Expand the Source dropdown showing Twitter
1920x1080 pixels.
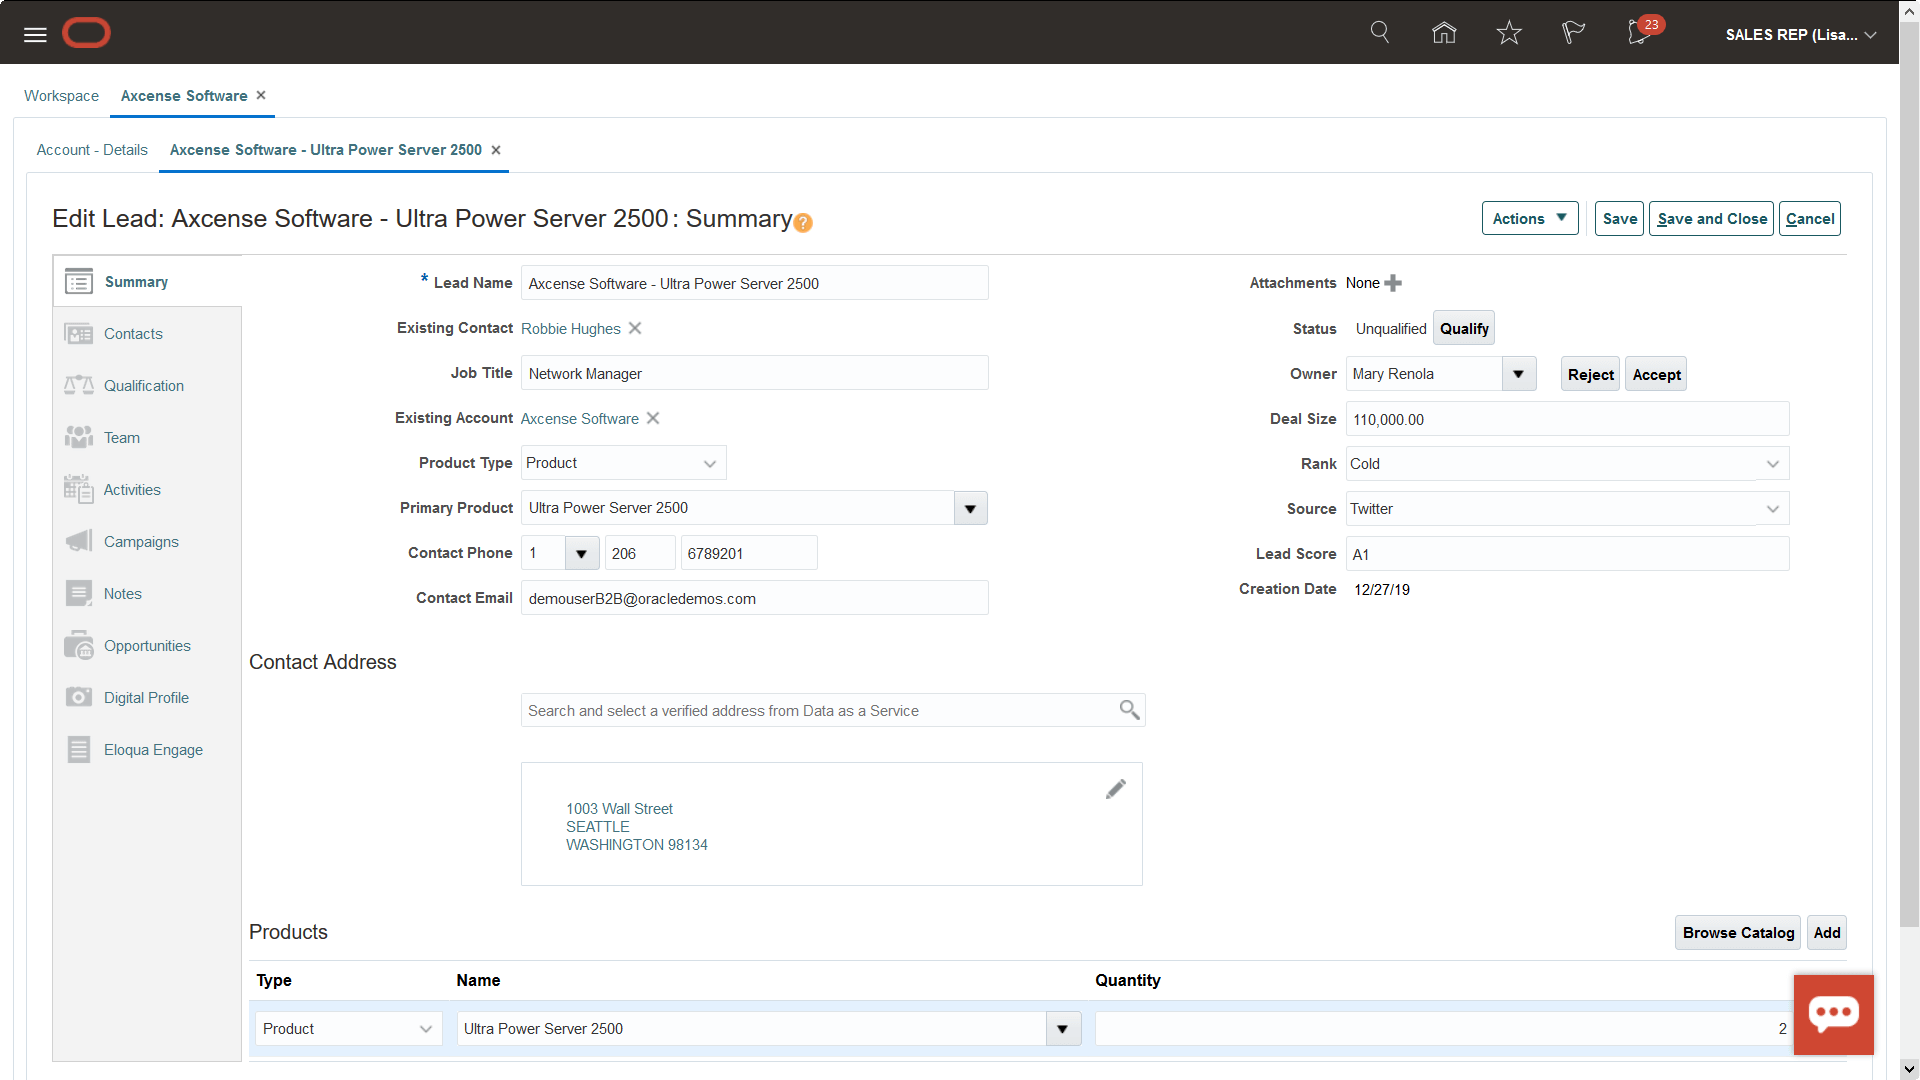point(1773,508)
